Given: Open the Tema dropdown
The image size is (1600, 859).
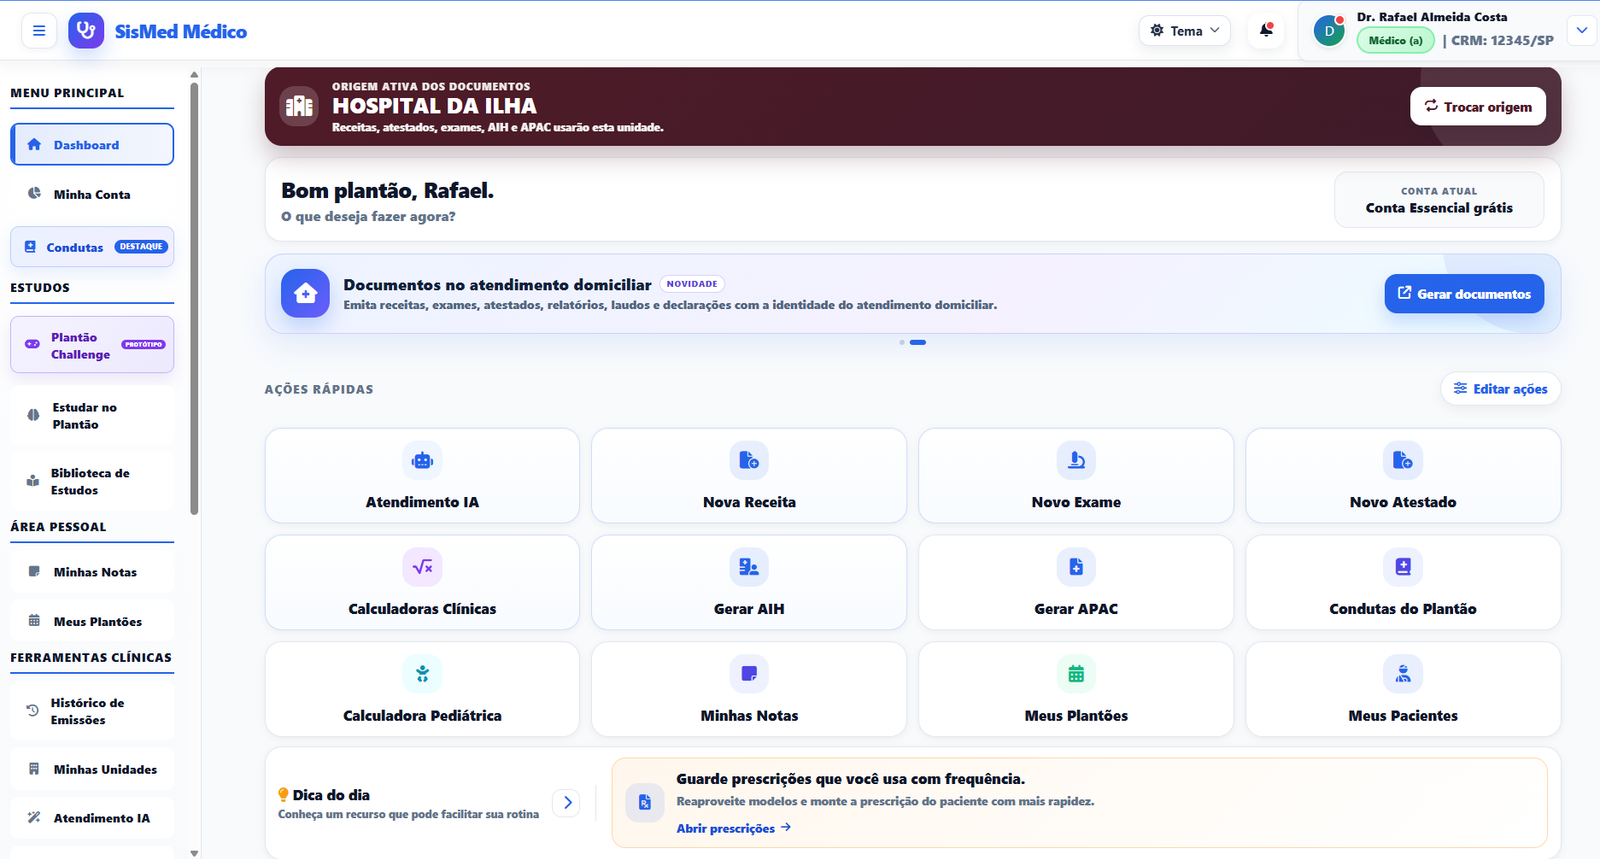Looking at the screenshot, I should pyautogui.click(x=1185, y=31).
